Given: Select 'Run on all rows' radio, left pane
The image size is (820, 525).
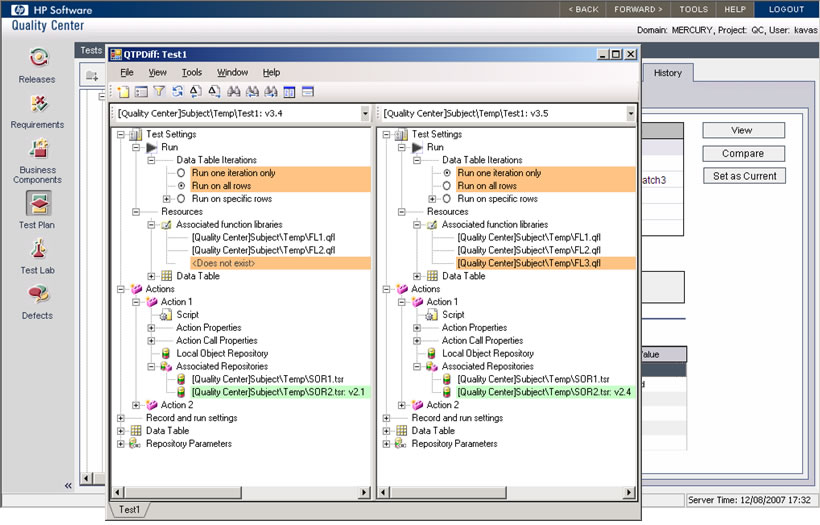Looking at the screenshot, I should tap(181, 186).
